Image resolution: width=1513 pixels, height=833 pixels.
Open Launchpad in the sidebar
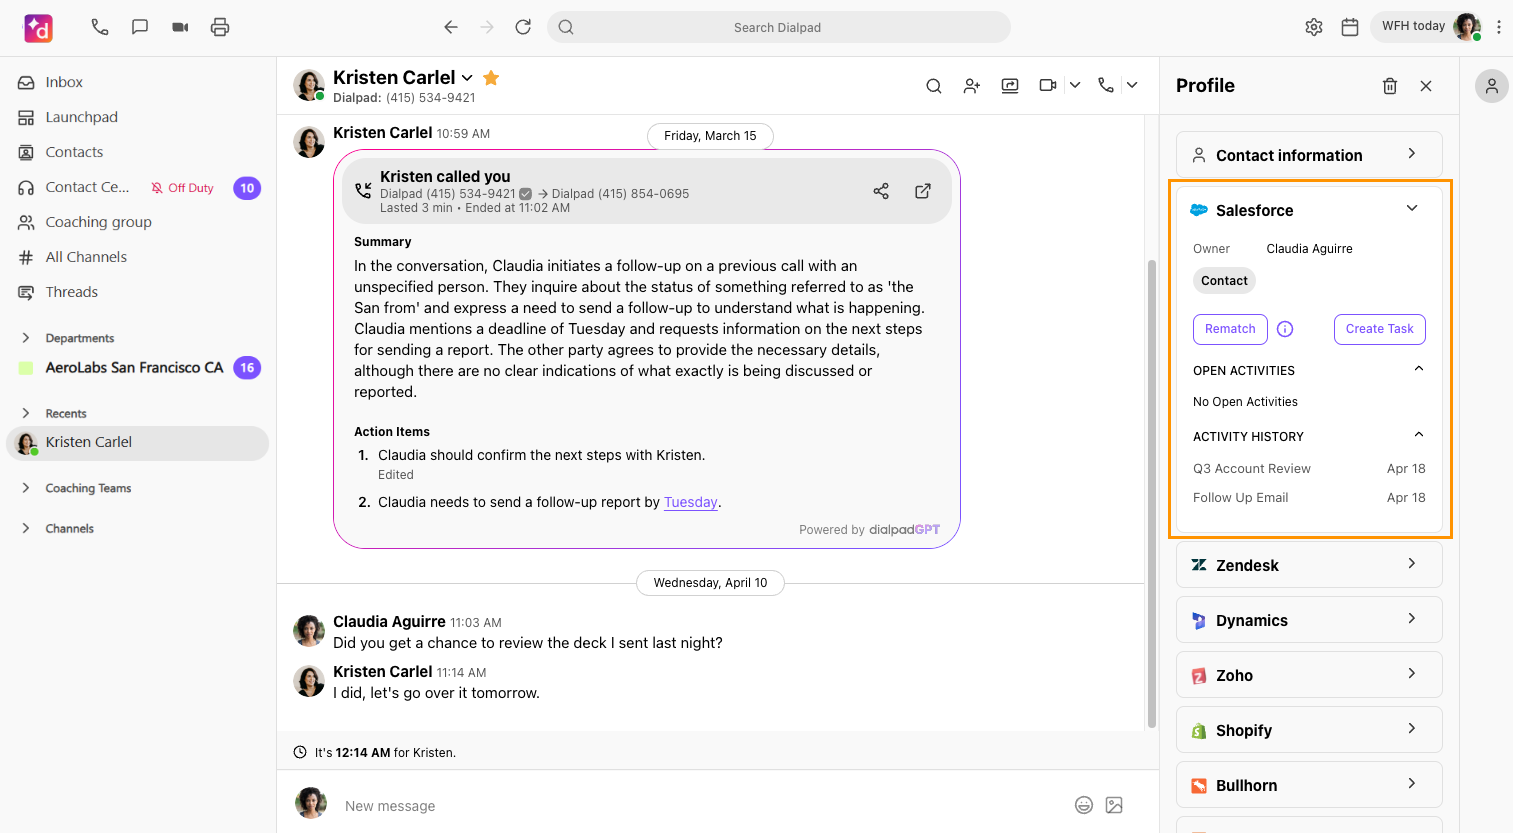pos(81,117)
